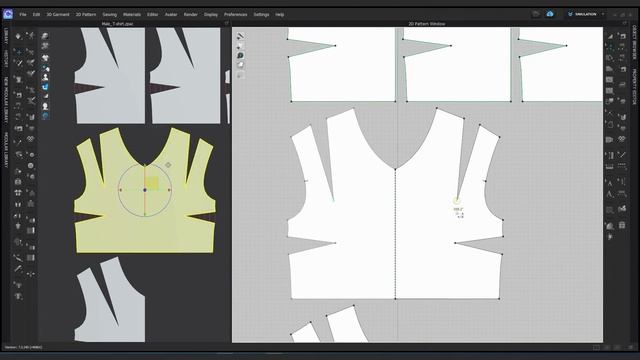The height and width of the screenshot is (360, 640).
Task: Open the 3D Garment menu
Action: (58, 14)
